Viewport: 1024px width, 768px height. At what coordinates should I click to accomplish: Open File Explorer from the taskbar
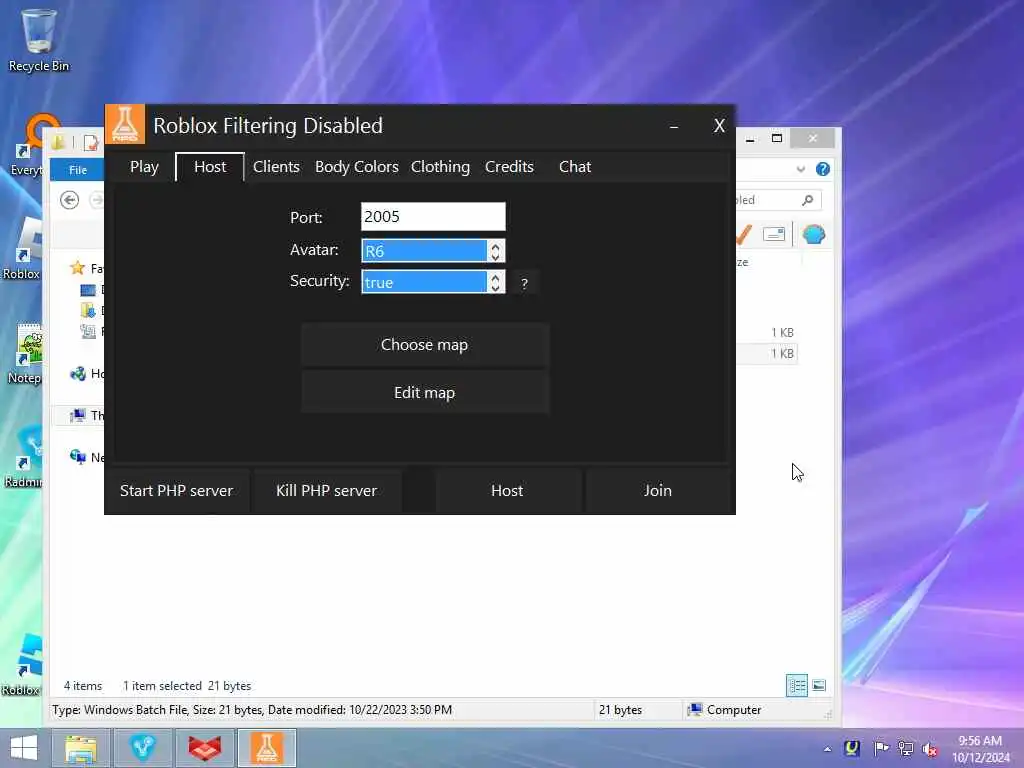(81, 748)
